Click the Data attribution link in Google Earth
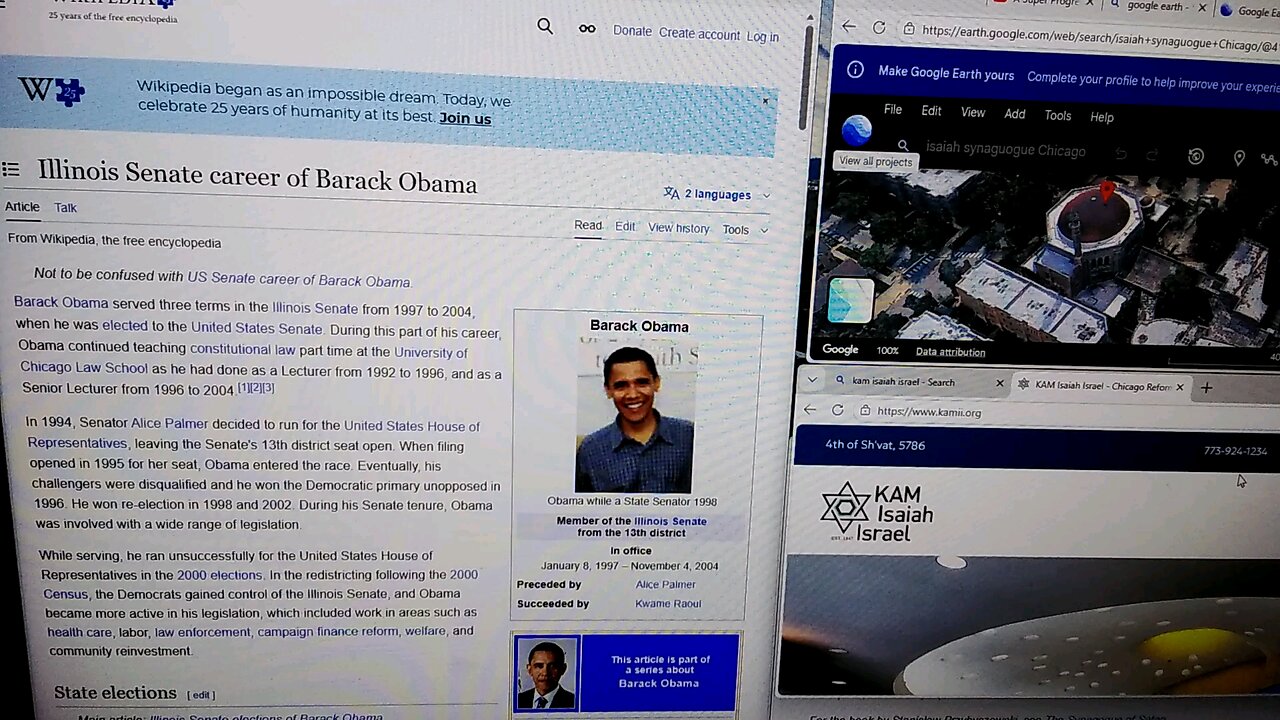Image resolution: width=1280 pixels, height=720 pixels. pos(950,352)
